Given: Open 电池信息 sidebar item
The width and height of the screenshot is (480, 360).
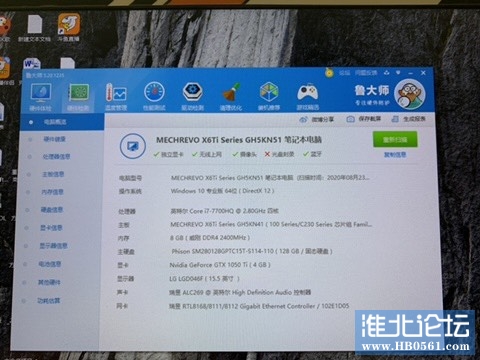Looking at the screenshot, I should click(50, 264).
